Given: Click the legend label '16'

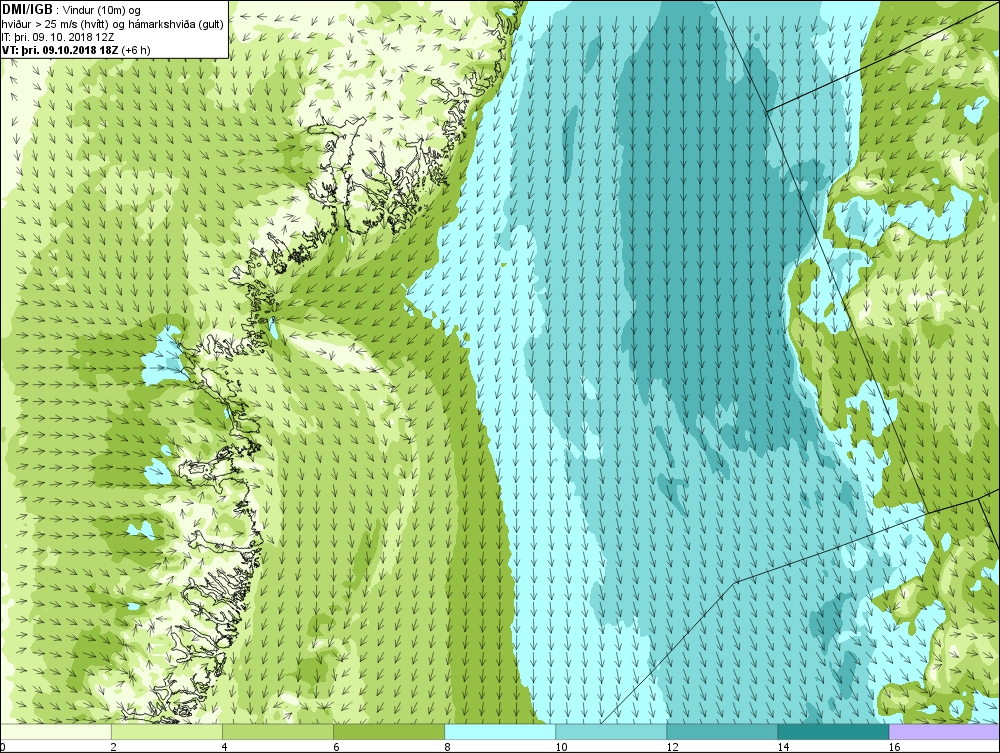Looking at the screenshot, I should pos(894,747).
